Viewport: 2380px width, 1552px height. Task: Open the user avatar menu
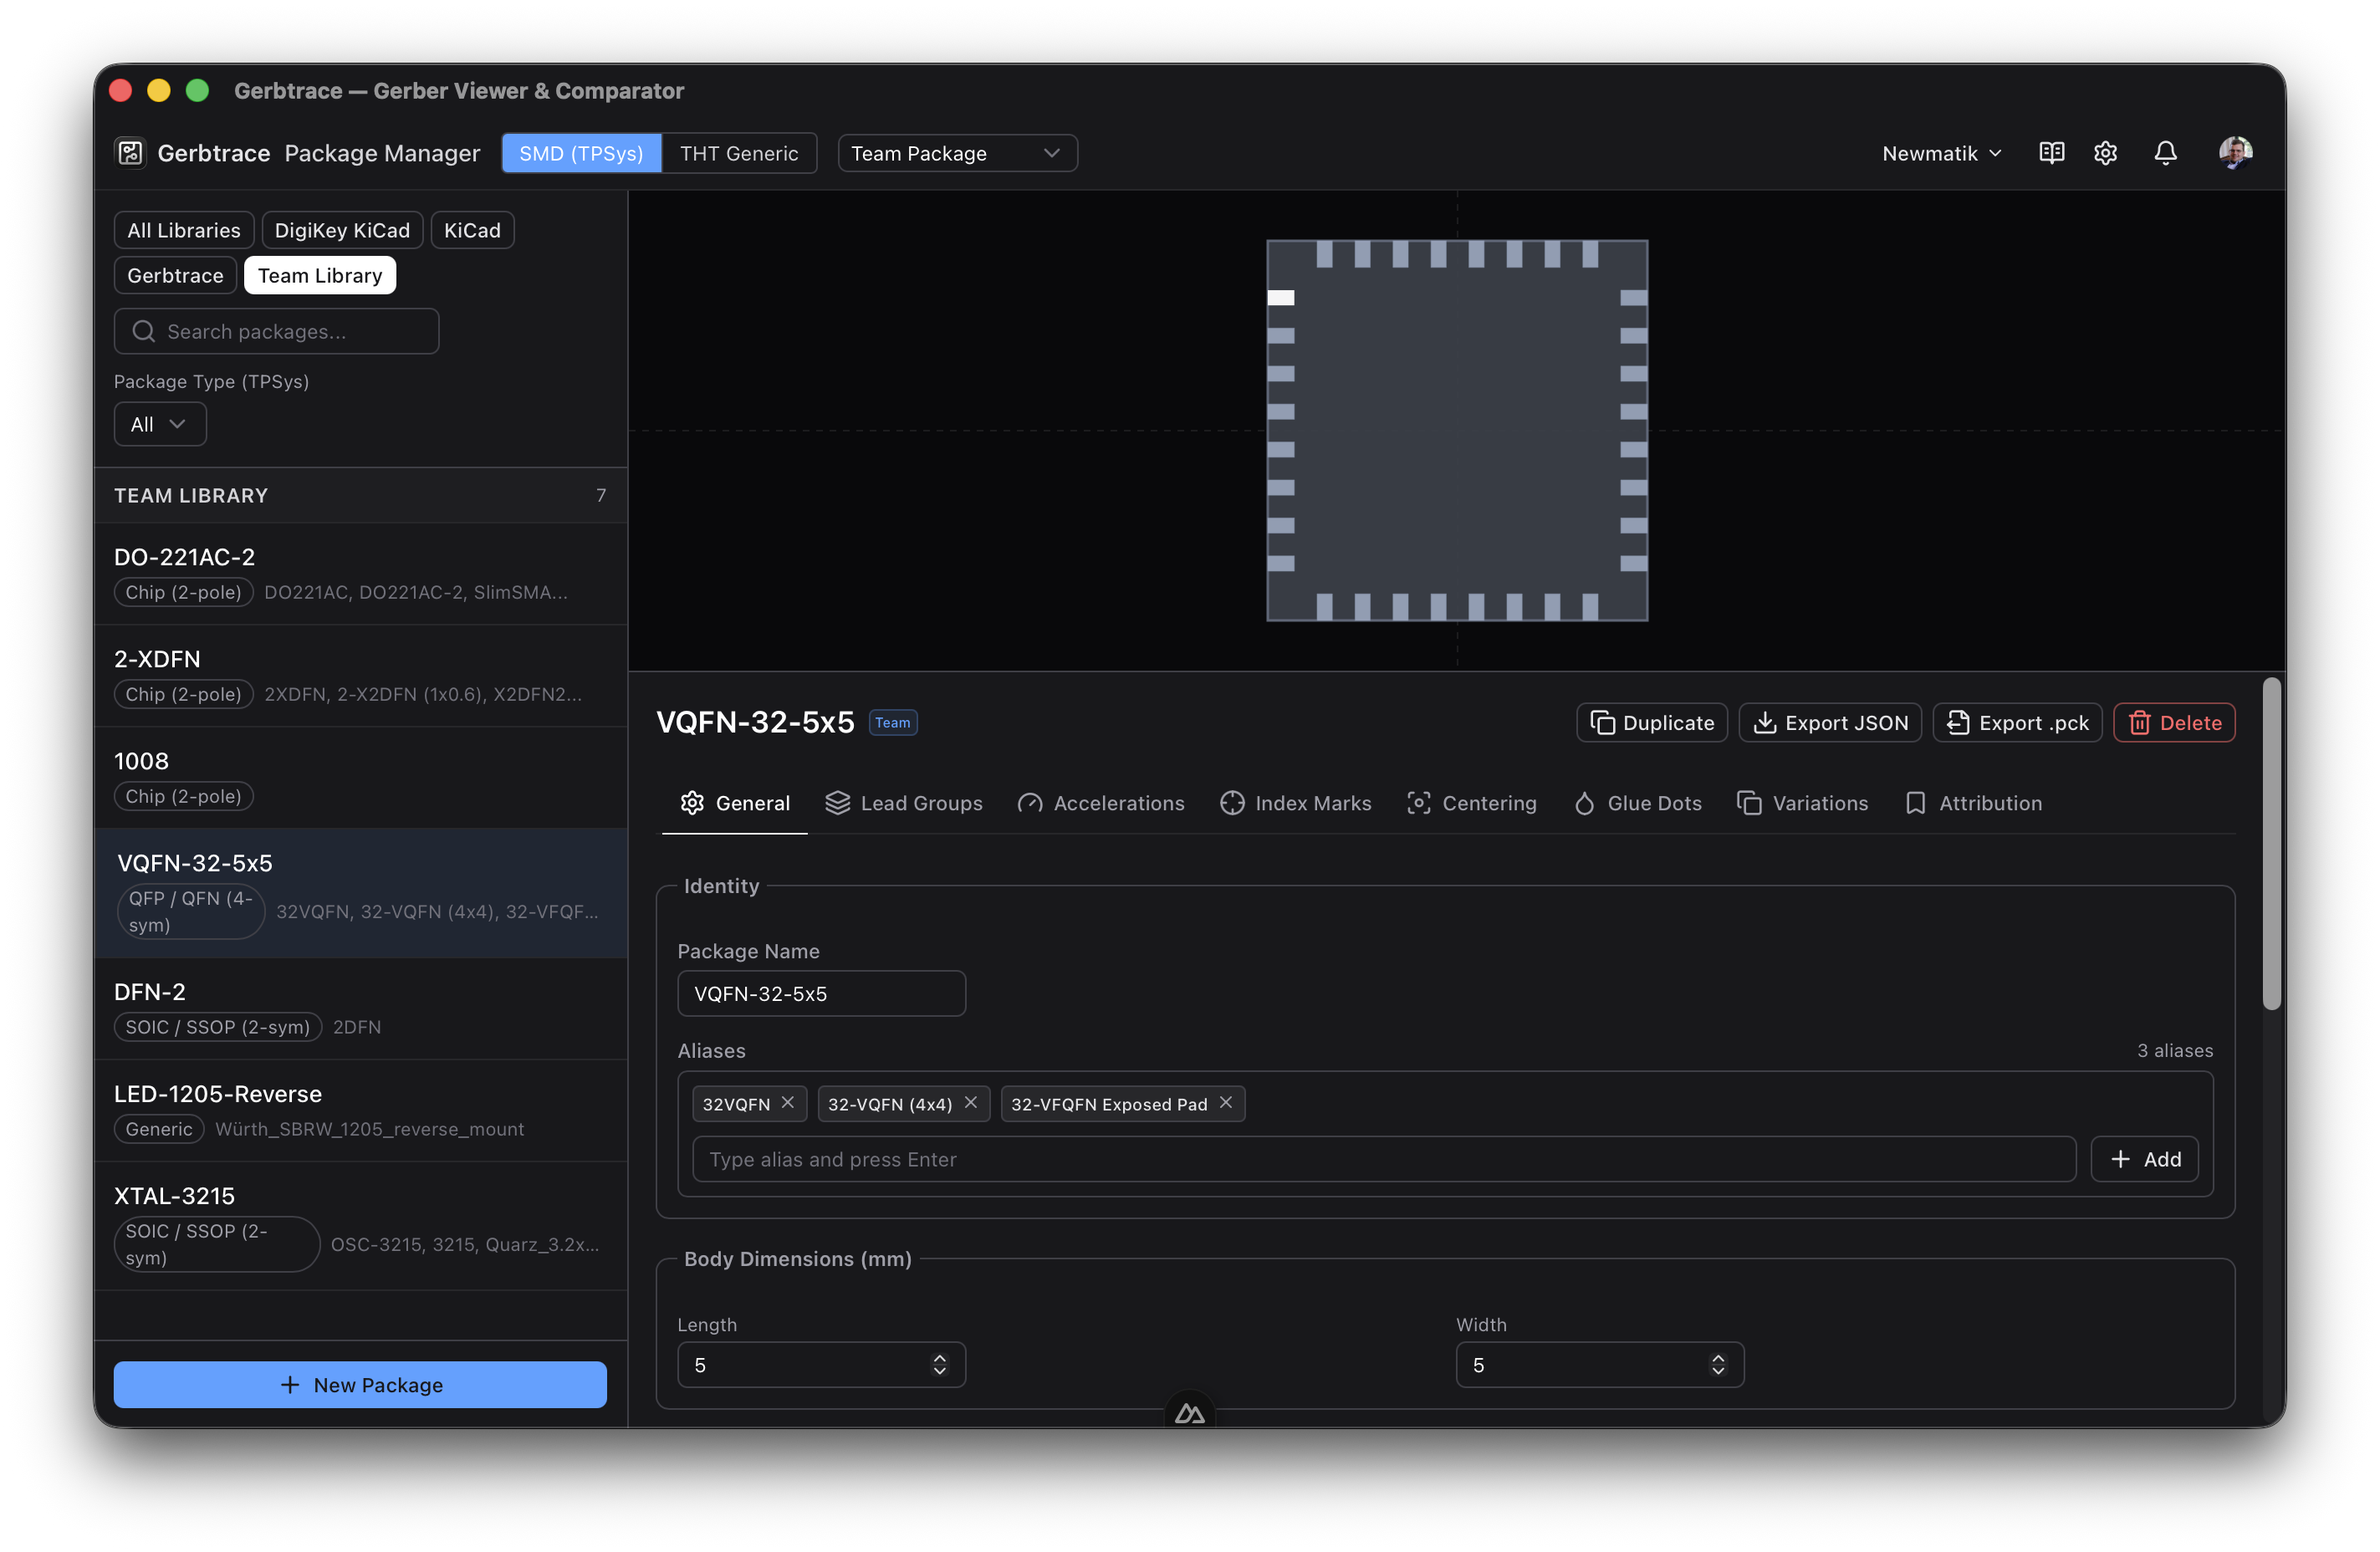2235,153
